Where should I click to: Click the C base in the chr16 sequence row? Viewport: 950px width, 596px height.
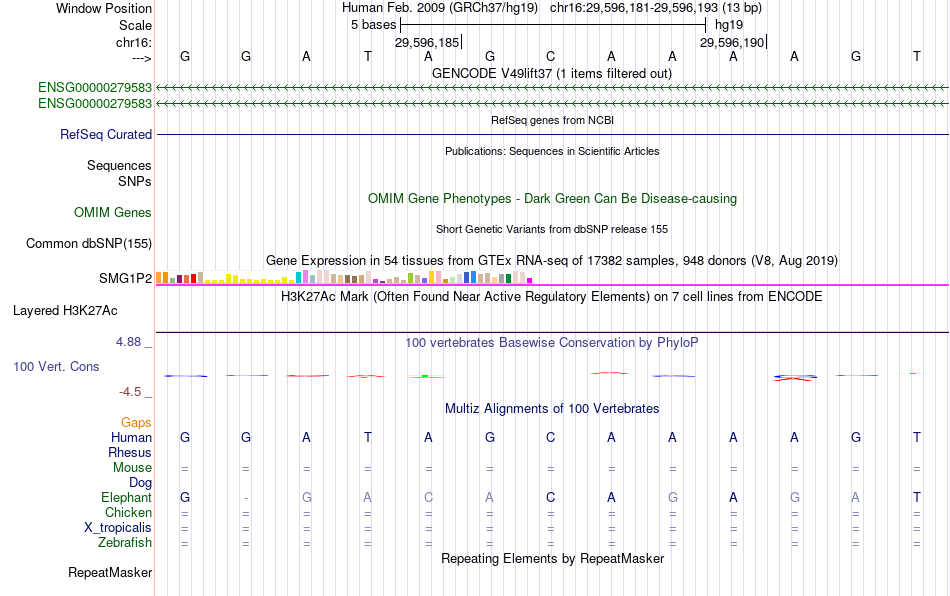[550, 56]
